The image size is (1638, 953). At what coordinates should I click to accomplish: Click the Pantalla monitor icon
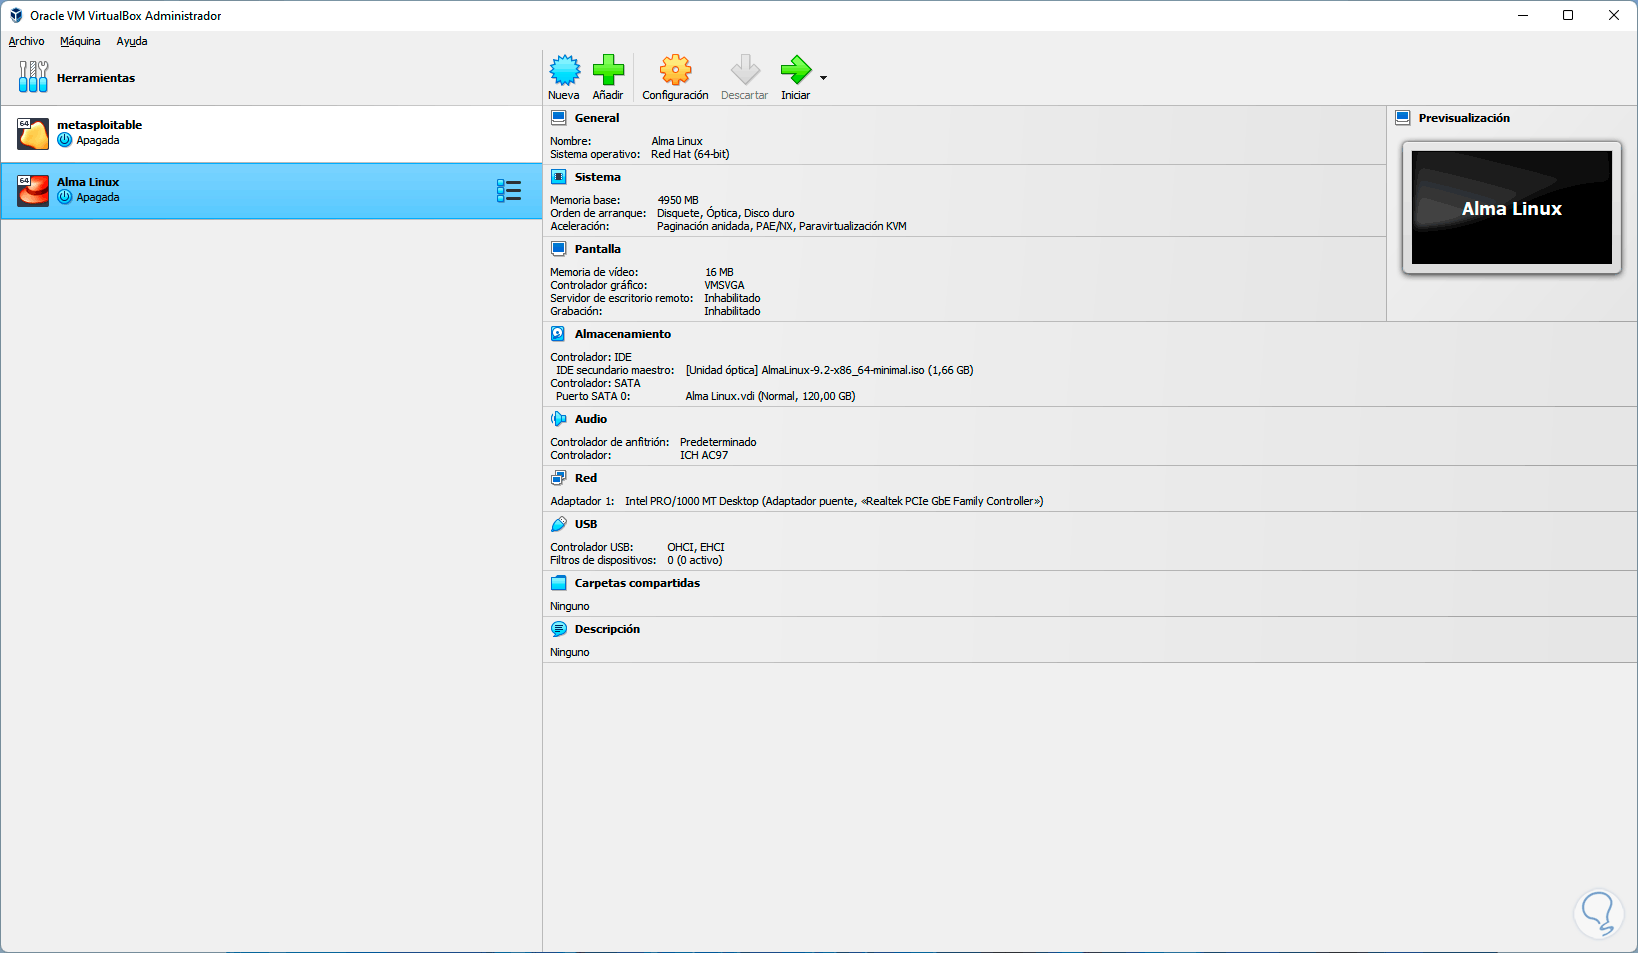coord(559,249)
